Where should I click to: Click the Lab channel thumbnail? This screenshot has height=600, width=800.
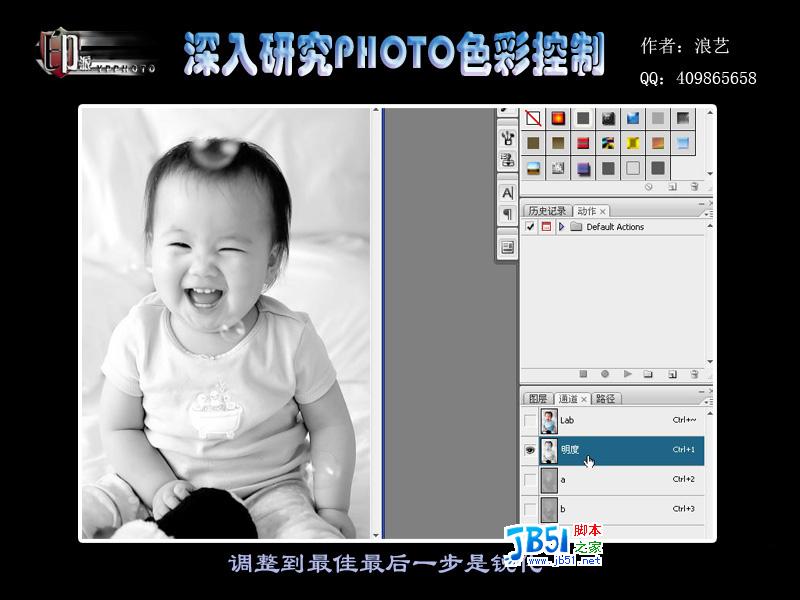coord(547,423)
